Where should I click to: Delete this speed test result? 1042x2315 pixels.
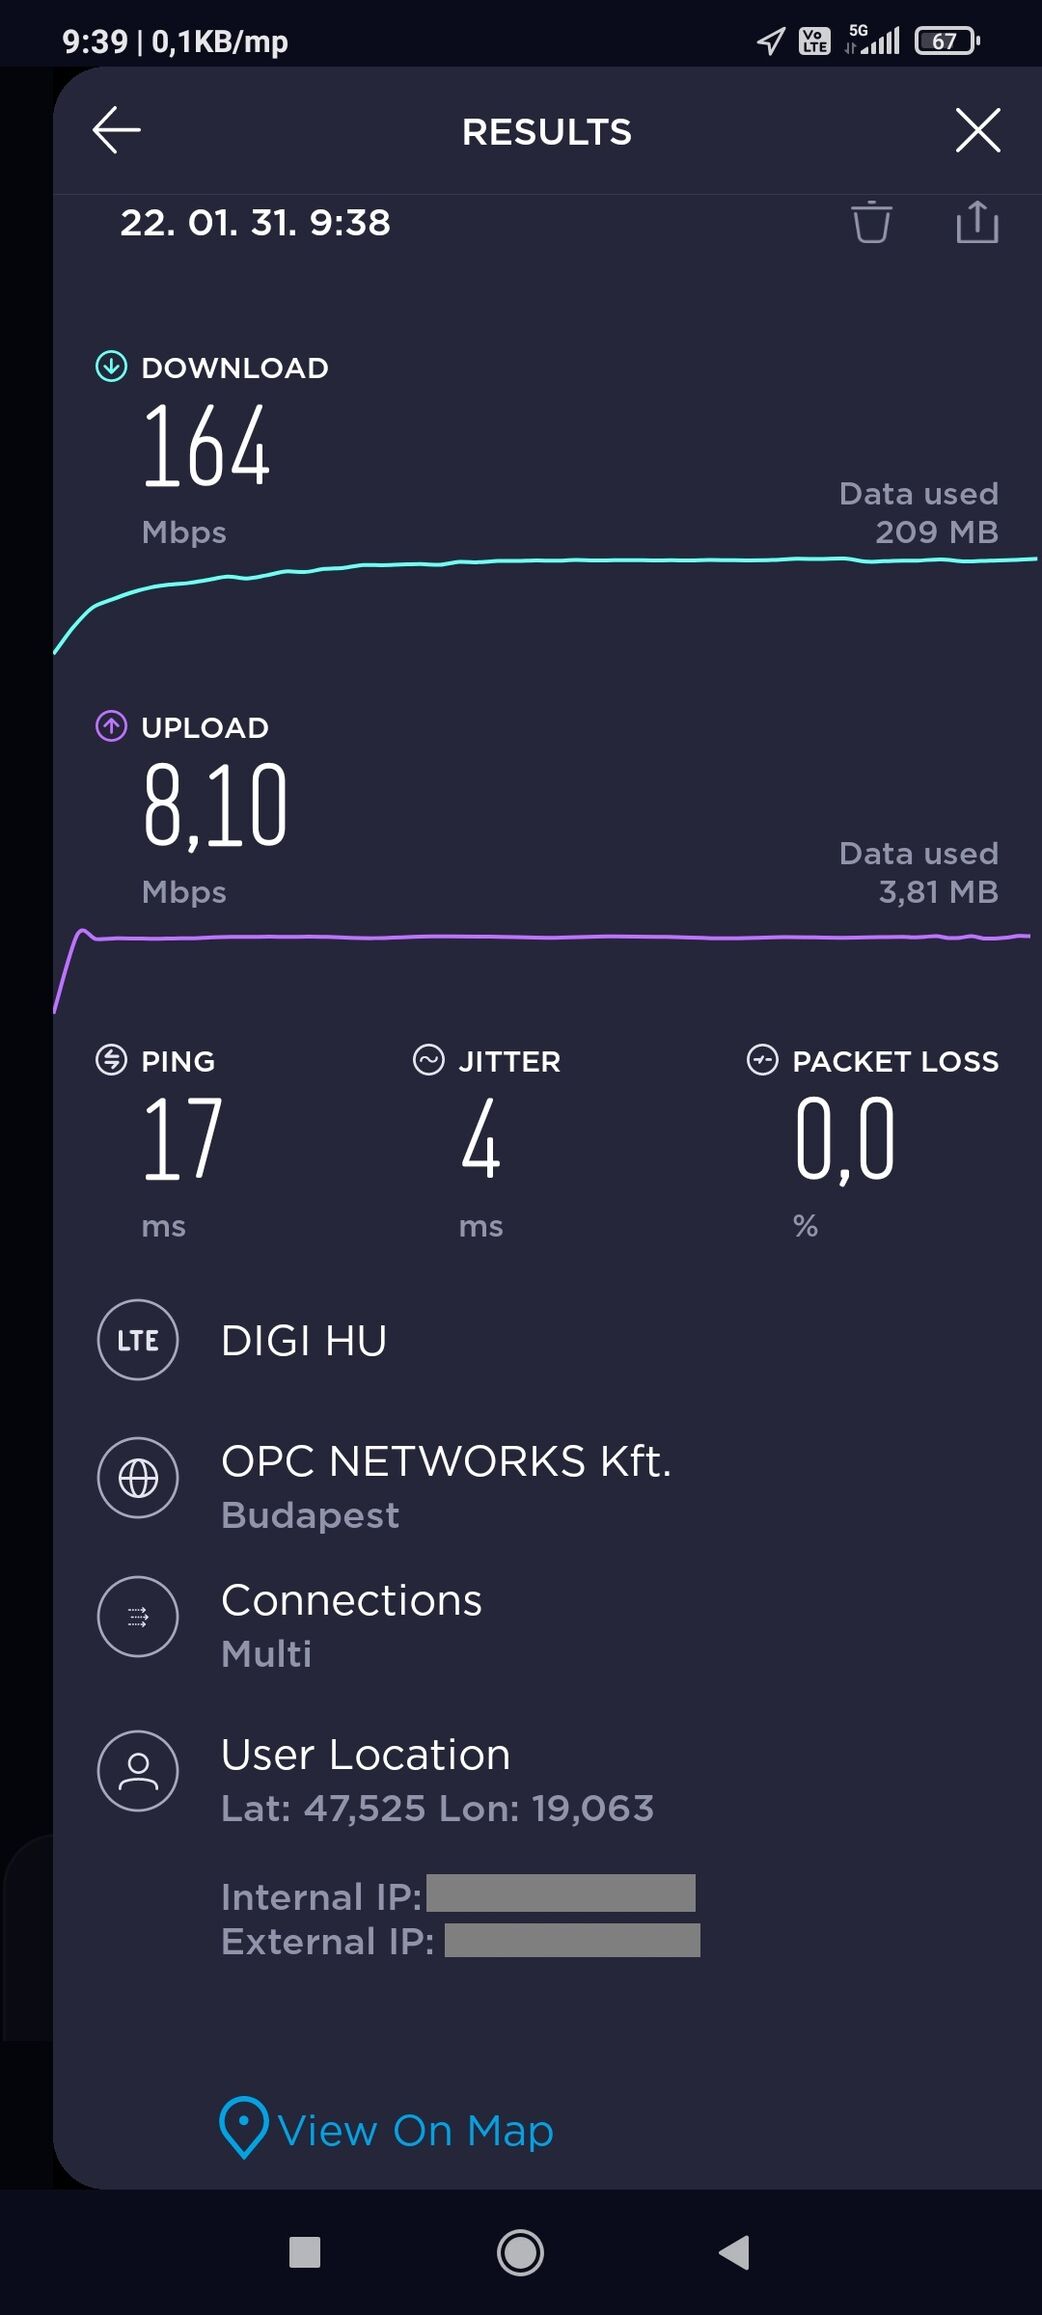point(871,222)
